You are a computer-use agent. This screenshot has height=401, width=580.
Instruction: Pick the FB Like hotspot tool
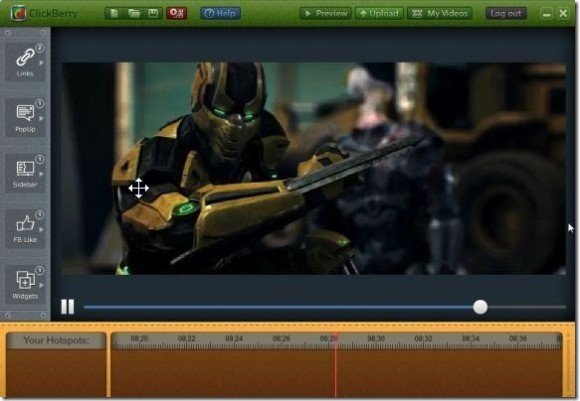click(25, 228)
